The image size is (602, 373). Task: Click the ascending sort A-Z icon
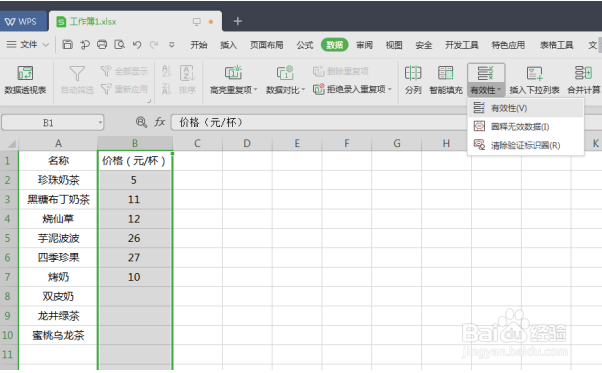pos(166,71)
